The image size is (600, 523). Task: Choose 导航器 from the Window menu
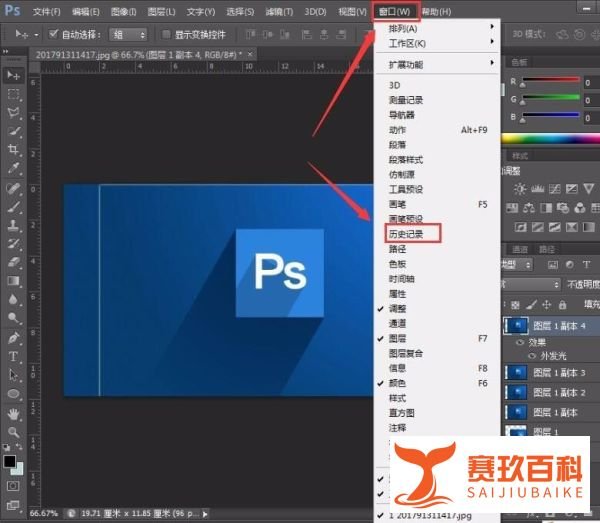401,115
